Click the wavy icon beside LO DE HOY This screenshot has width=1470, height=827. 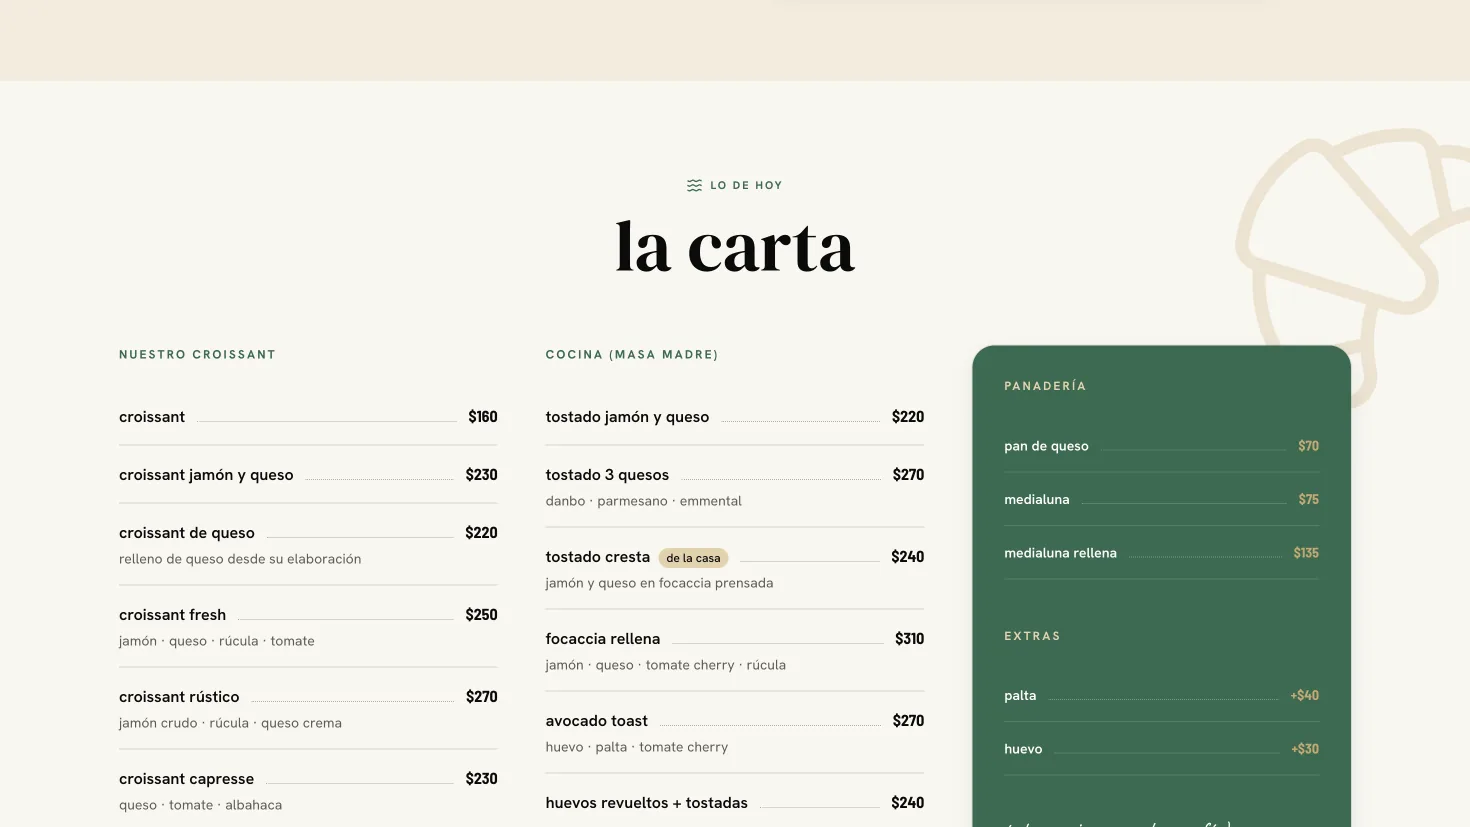tap(694, 185)
